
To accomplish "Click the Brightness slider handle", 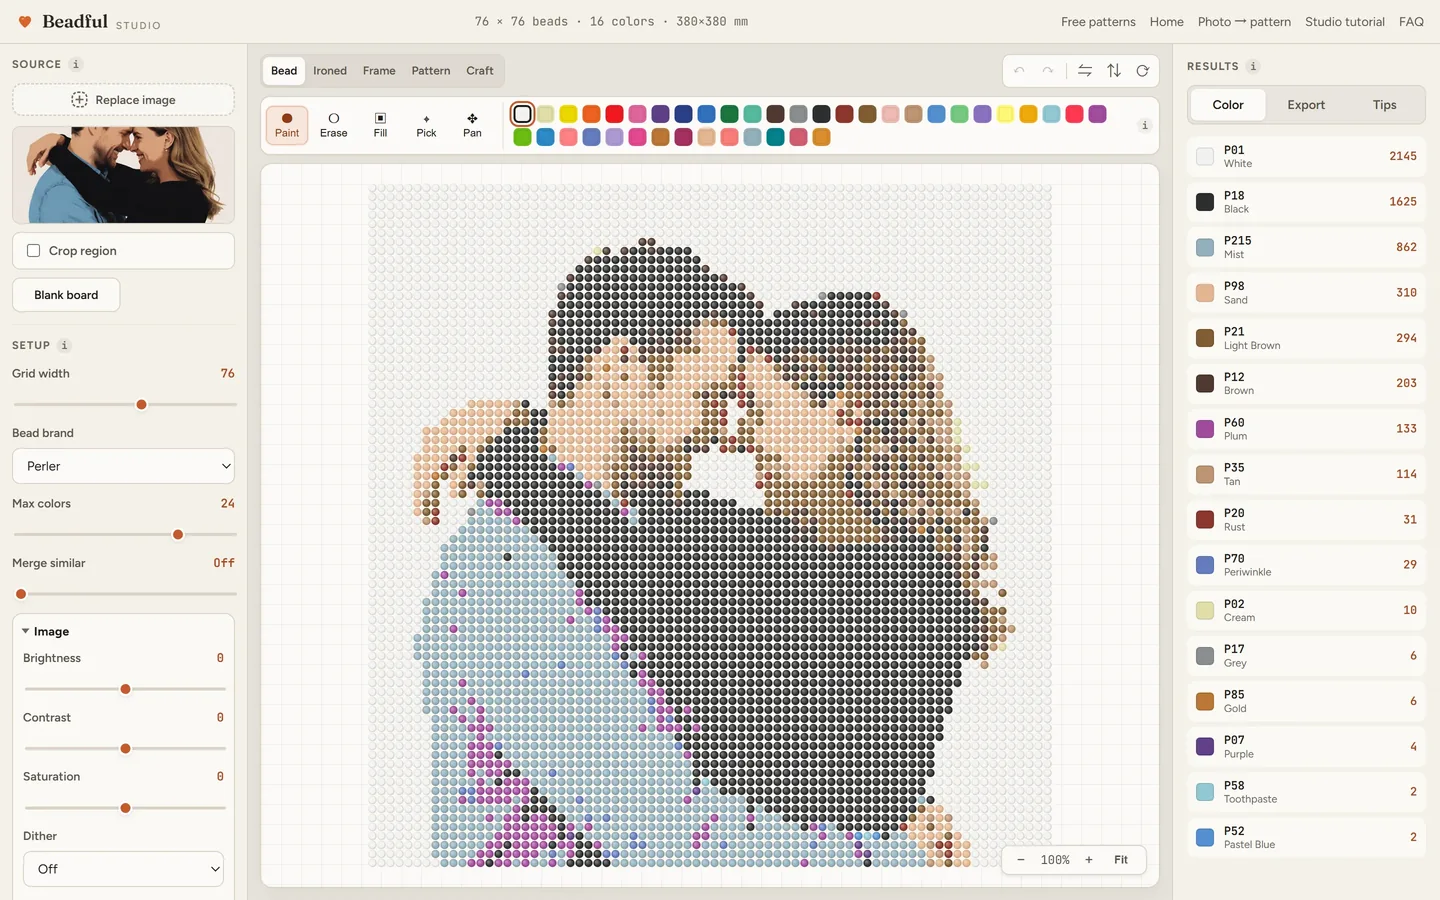I will click(x=125, y=689).
